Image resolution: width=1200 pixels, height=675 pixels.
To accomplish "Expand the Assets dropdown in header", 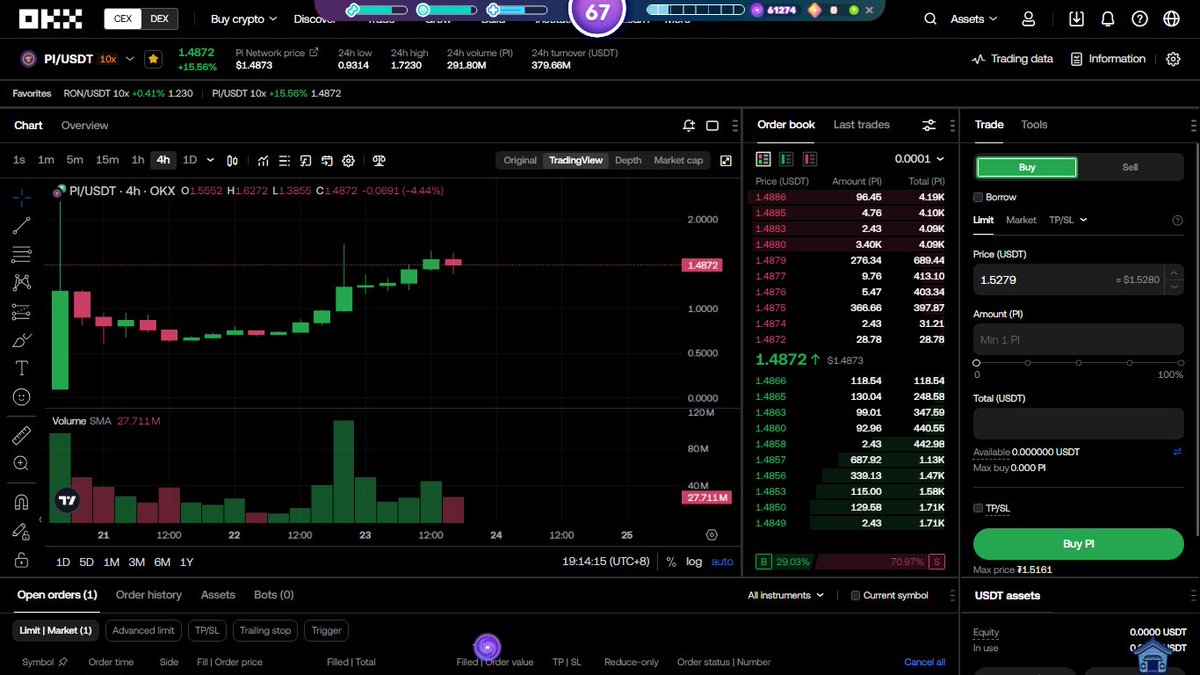I will tap(974, 19).
